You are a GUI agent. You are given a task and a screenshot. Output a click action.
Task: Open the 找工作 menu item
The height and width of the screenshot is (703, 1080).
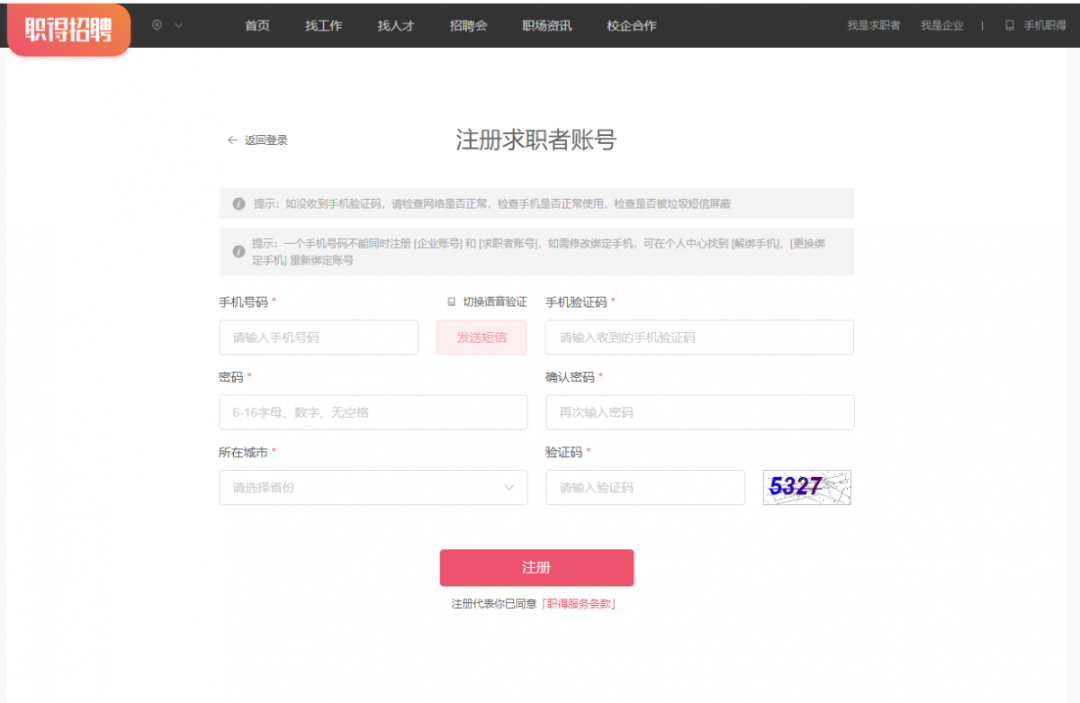323,26
